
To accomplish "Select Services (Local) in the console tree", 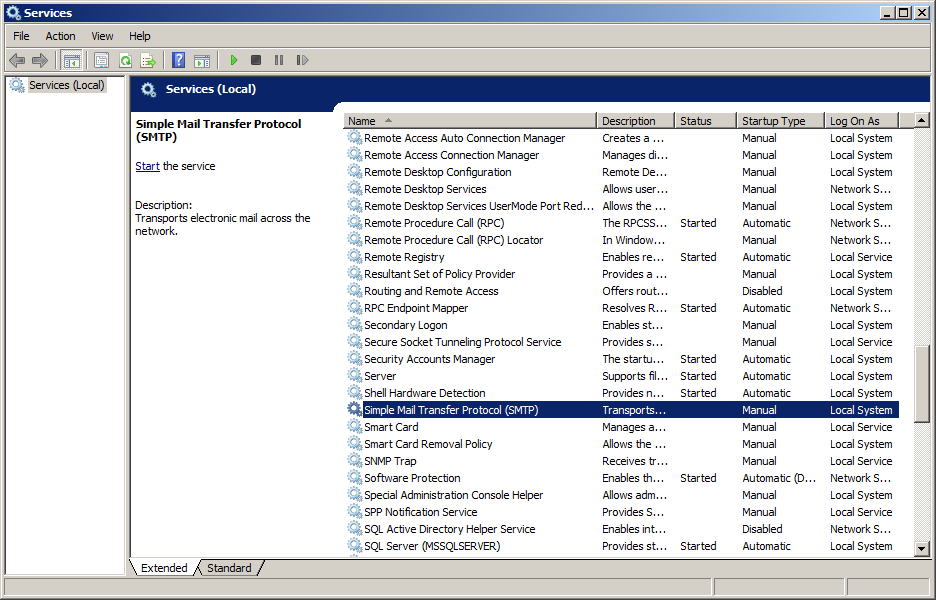I will click(x=66, y=85).
